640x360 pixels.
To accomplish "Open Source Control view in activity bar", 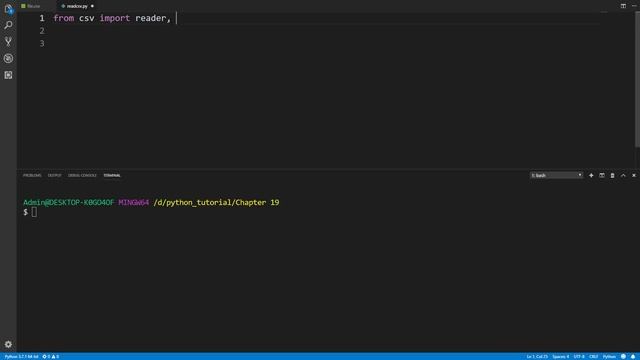I will (x=8, y=42).
